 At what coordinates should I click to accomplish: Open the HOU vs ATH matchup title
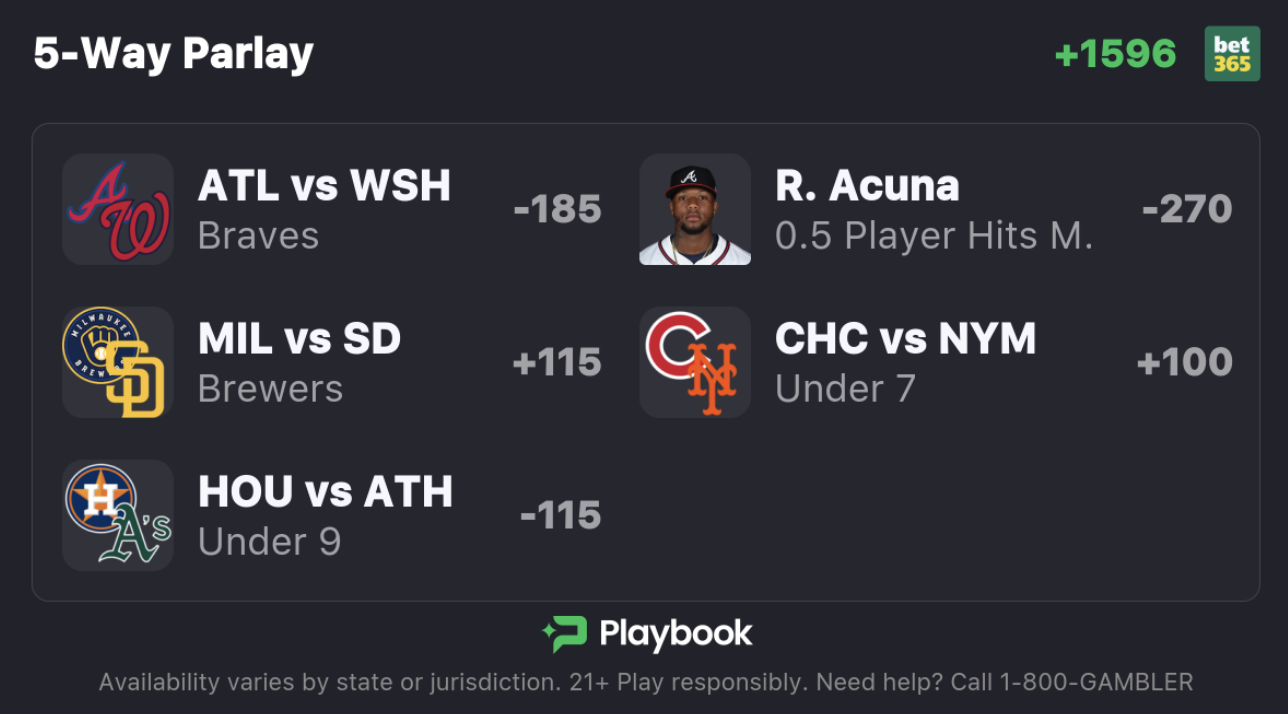[326, 492]
